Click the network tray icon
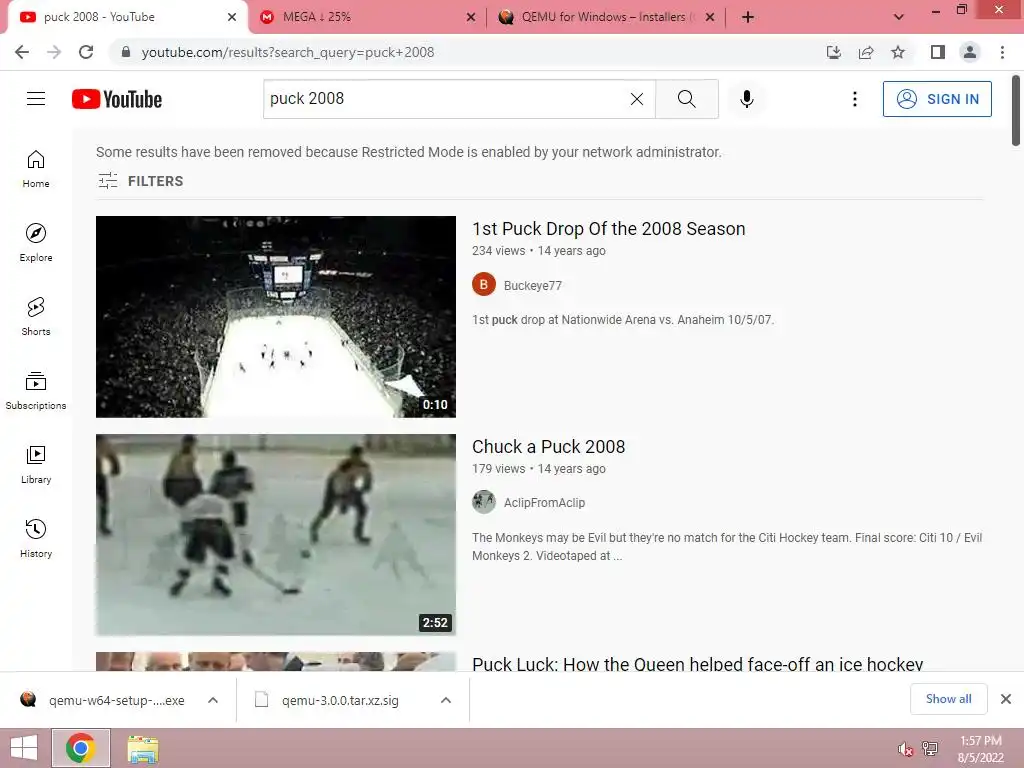Screen dimensions: 1024x768 click(x=930, y=748)
